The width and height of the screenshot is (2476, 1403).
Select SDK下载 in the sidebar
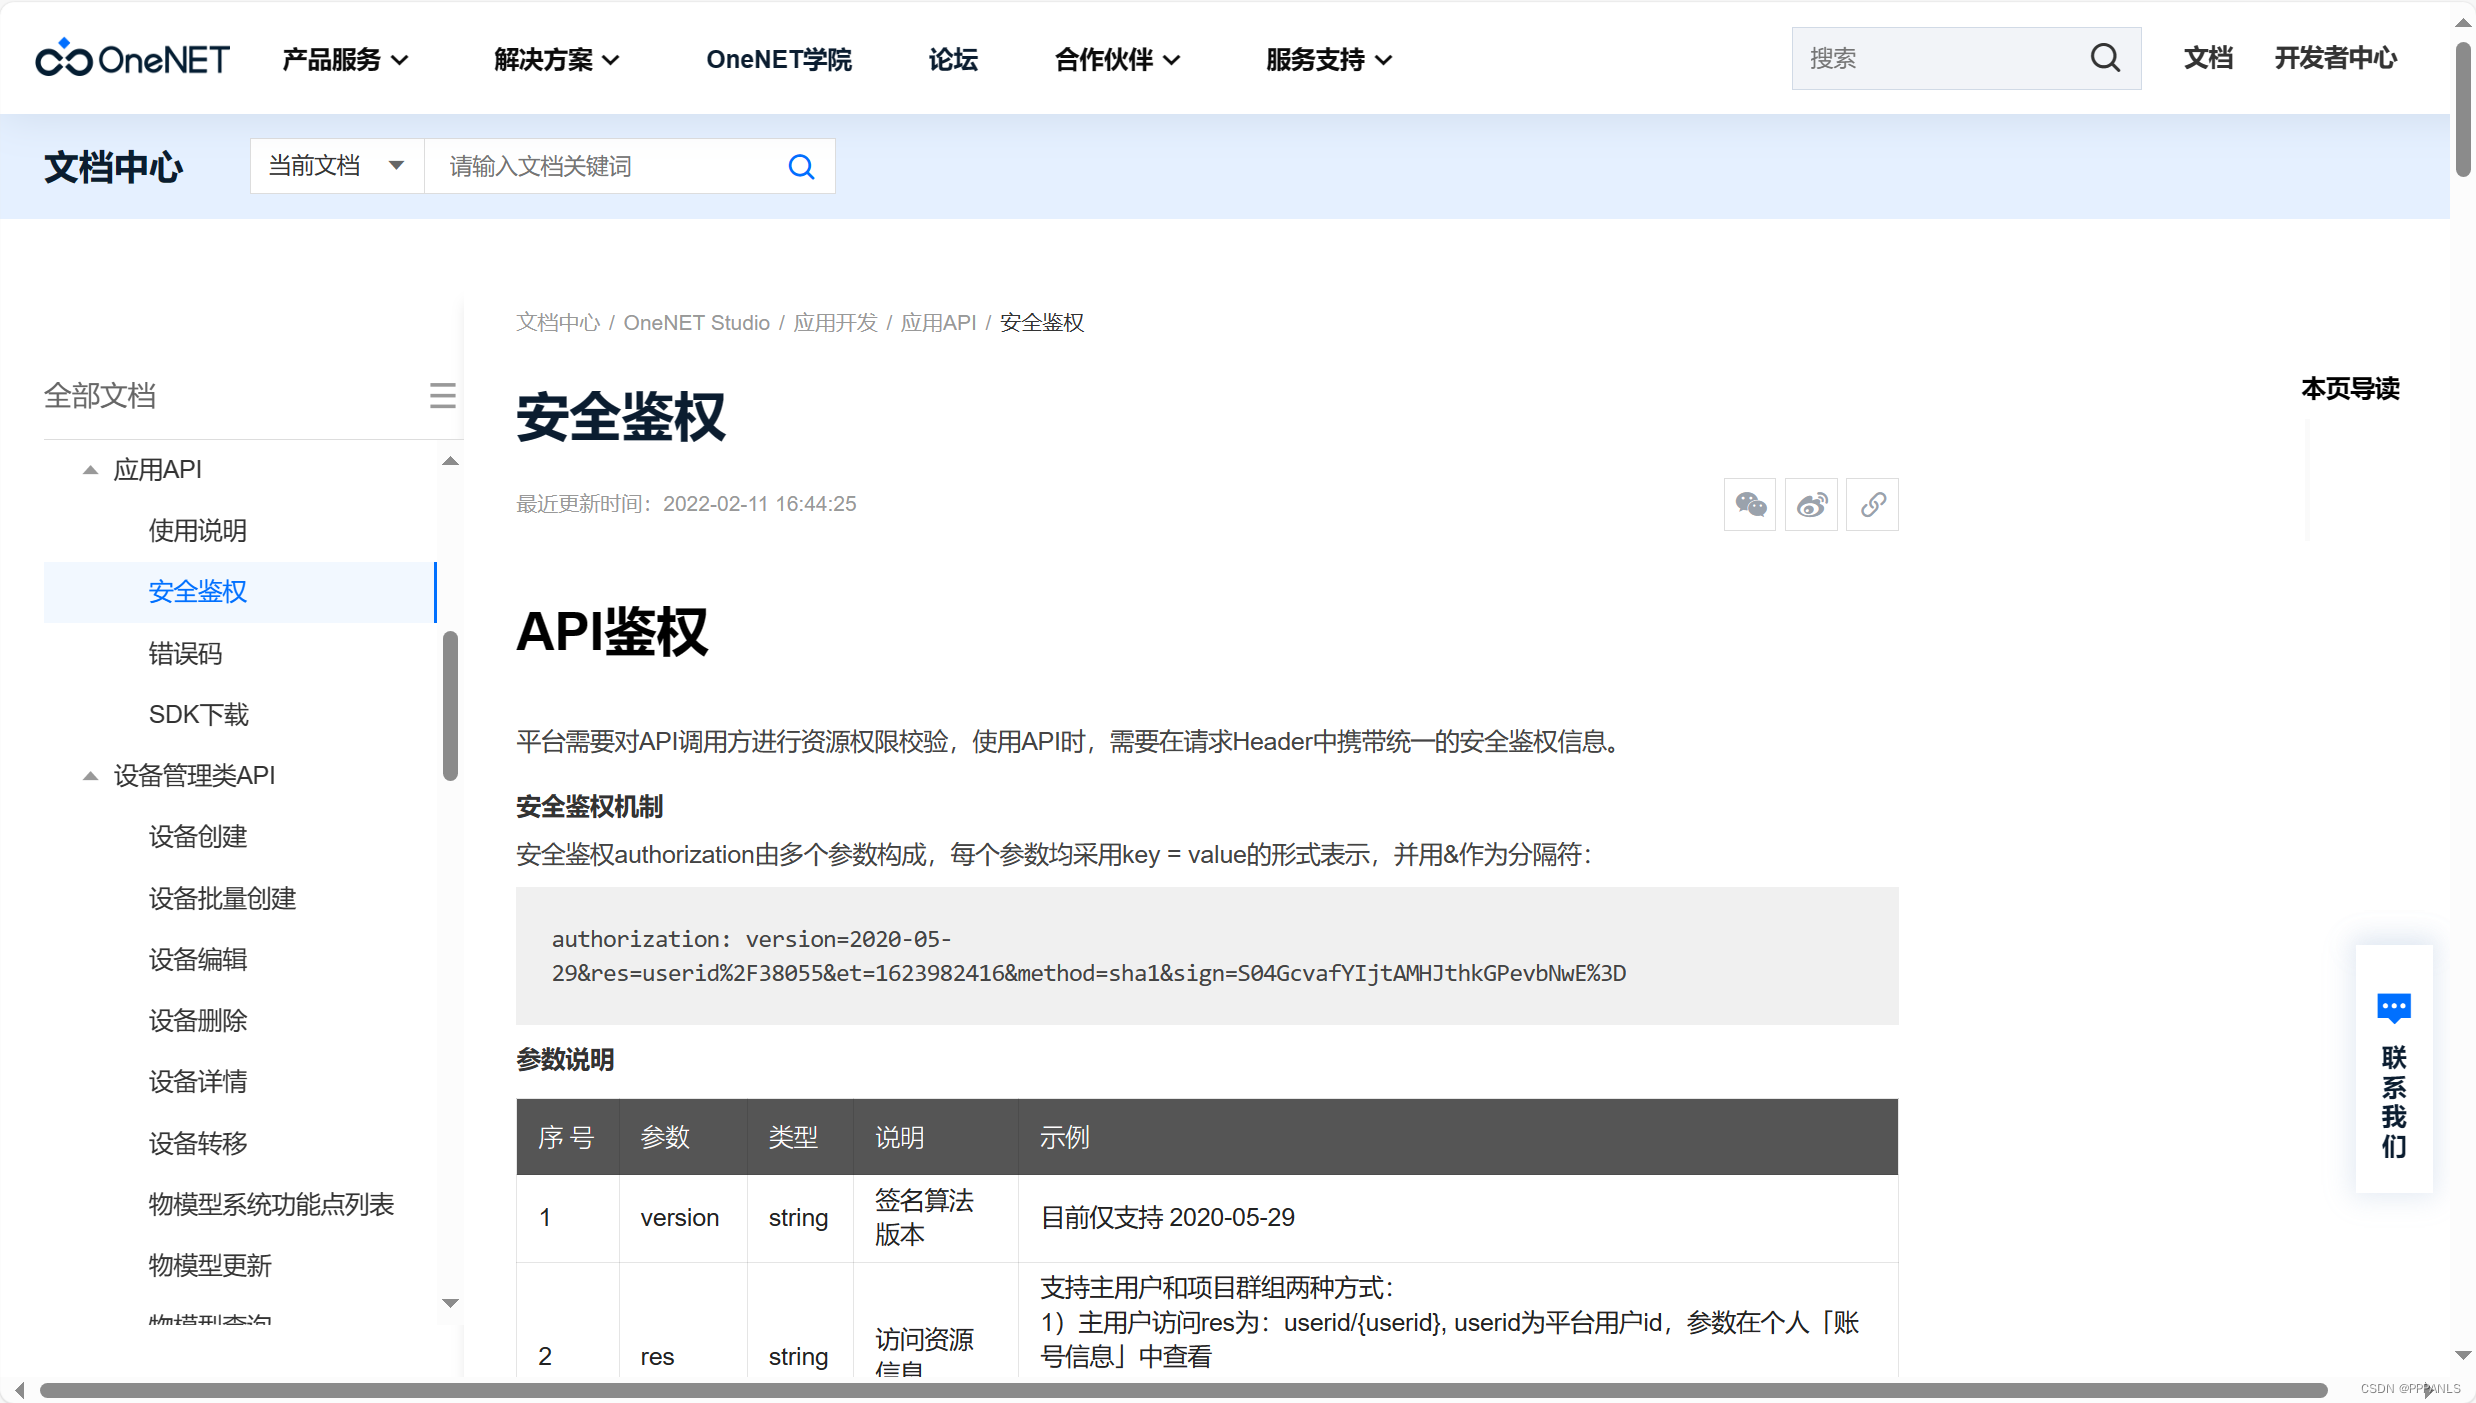198,714
